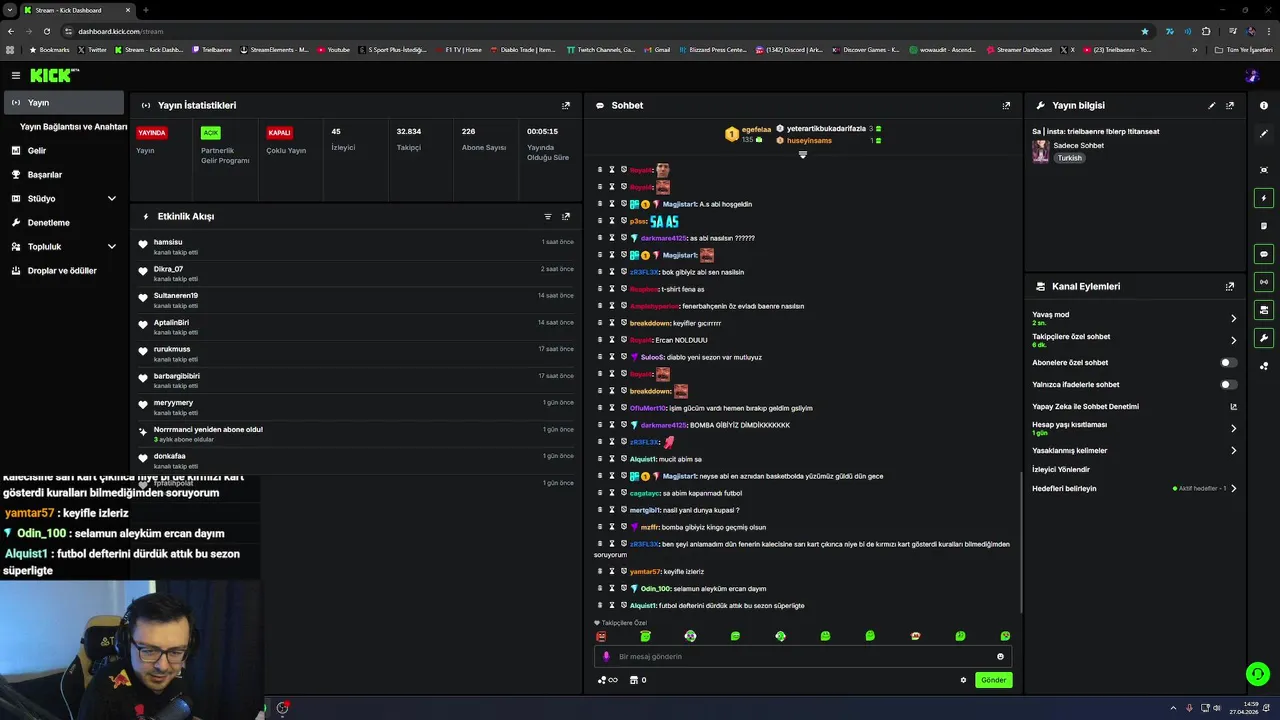1280x720 pixels.
Task: Expand the leaderboard arrow under chat header
Action: 802,155
